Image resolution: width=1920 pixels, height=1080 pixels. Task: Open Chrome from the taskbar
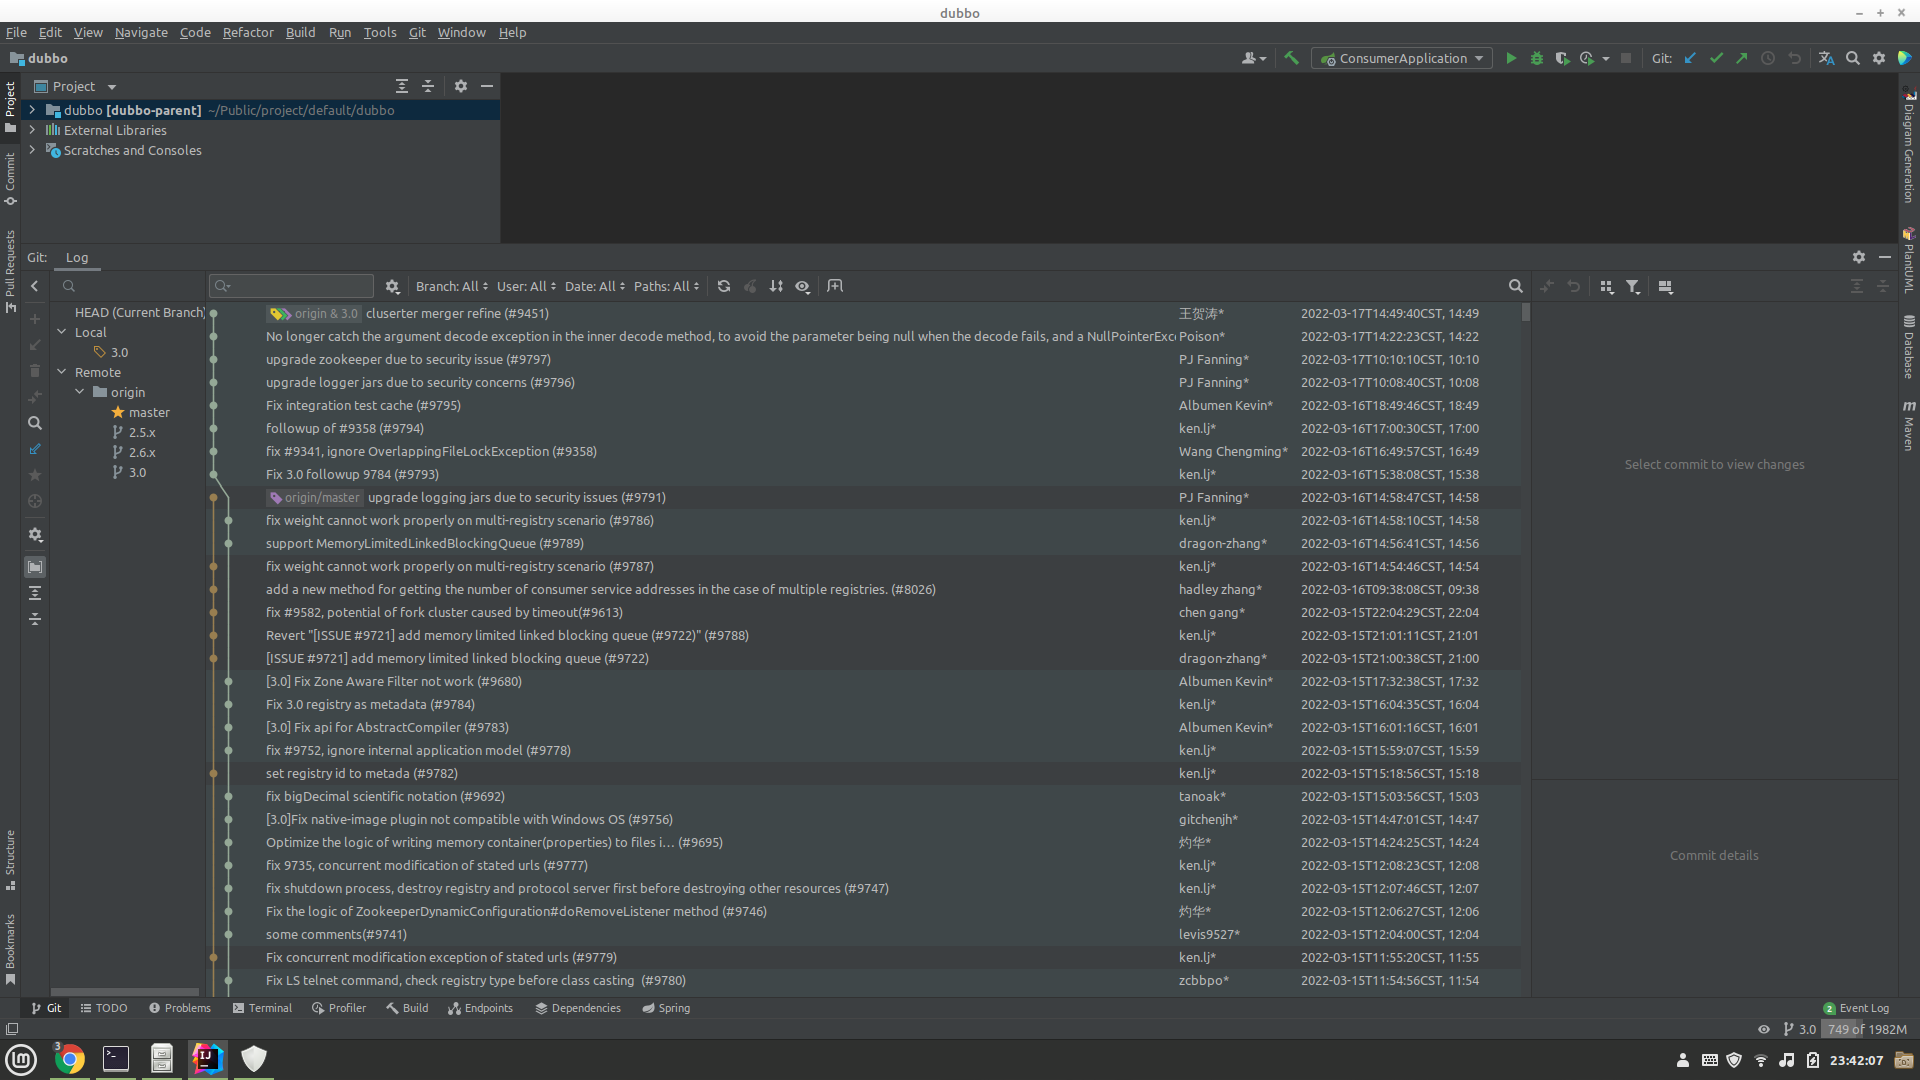[70, 1059]
